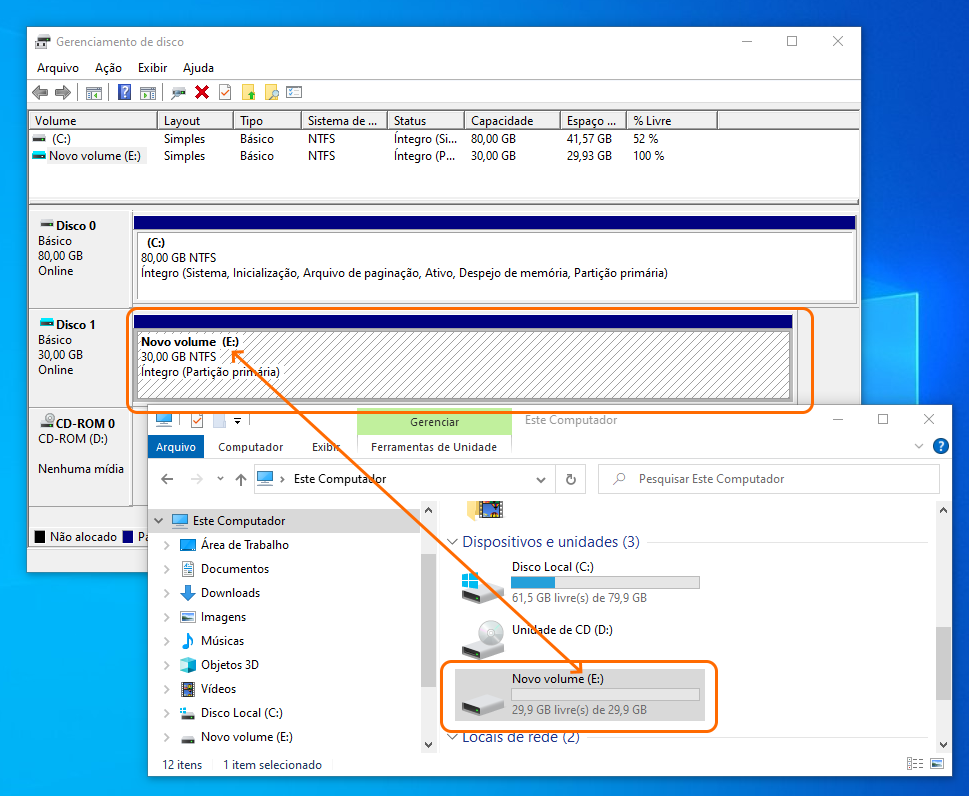The height and width of the screenshot is (796, 969).
Task: Select Novo volume (E:) in navigation tree
Action: [x=247, y=737]
